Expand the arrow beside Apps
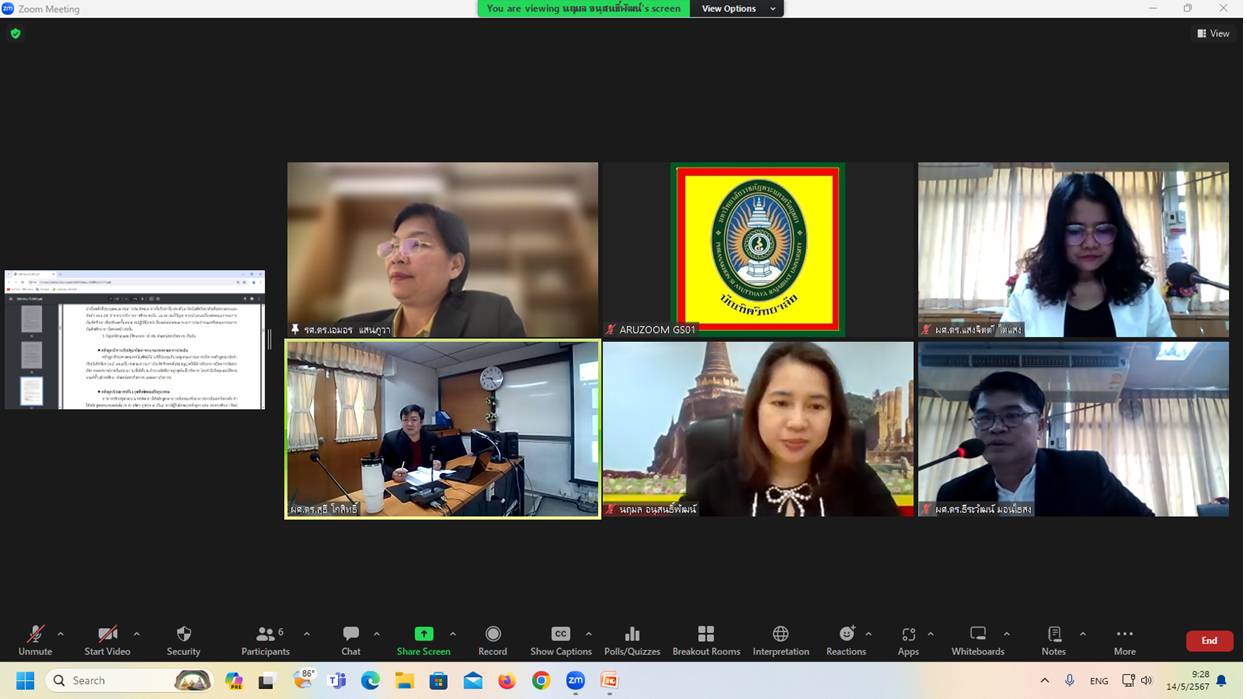This screenshot has height=699, width=1247. 930,634
